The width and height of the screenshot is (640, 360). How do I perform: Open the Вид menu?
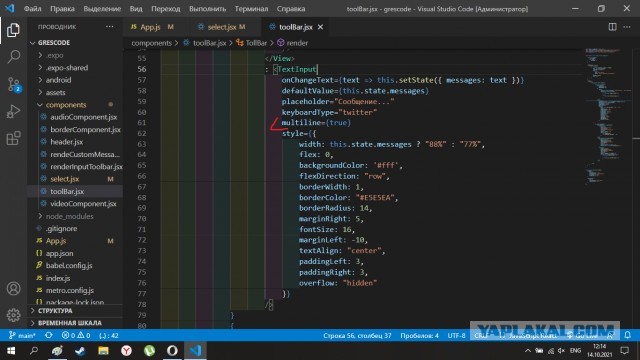[x=136, y=9]
